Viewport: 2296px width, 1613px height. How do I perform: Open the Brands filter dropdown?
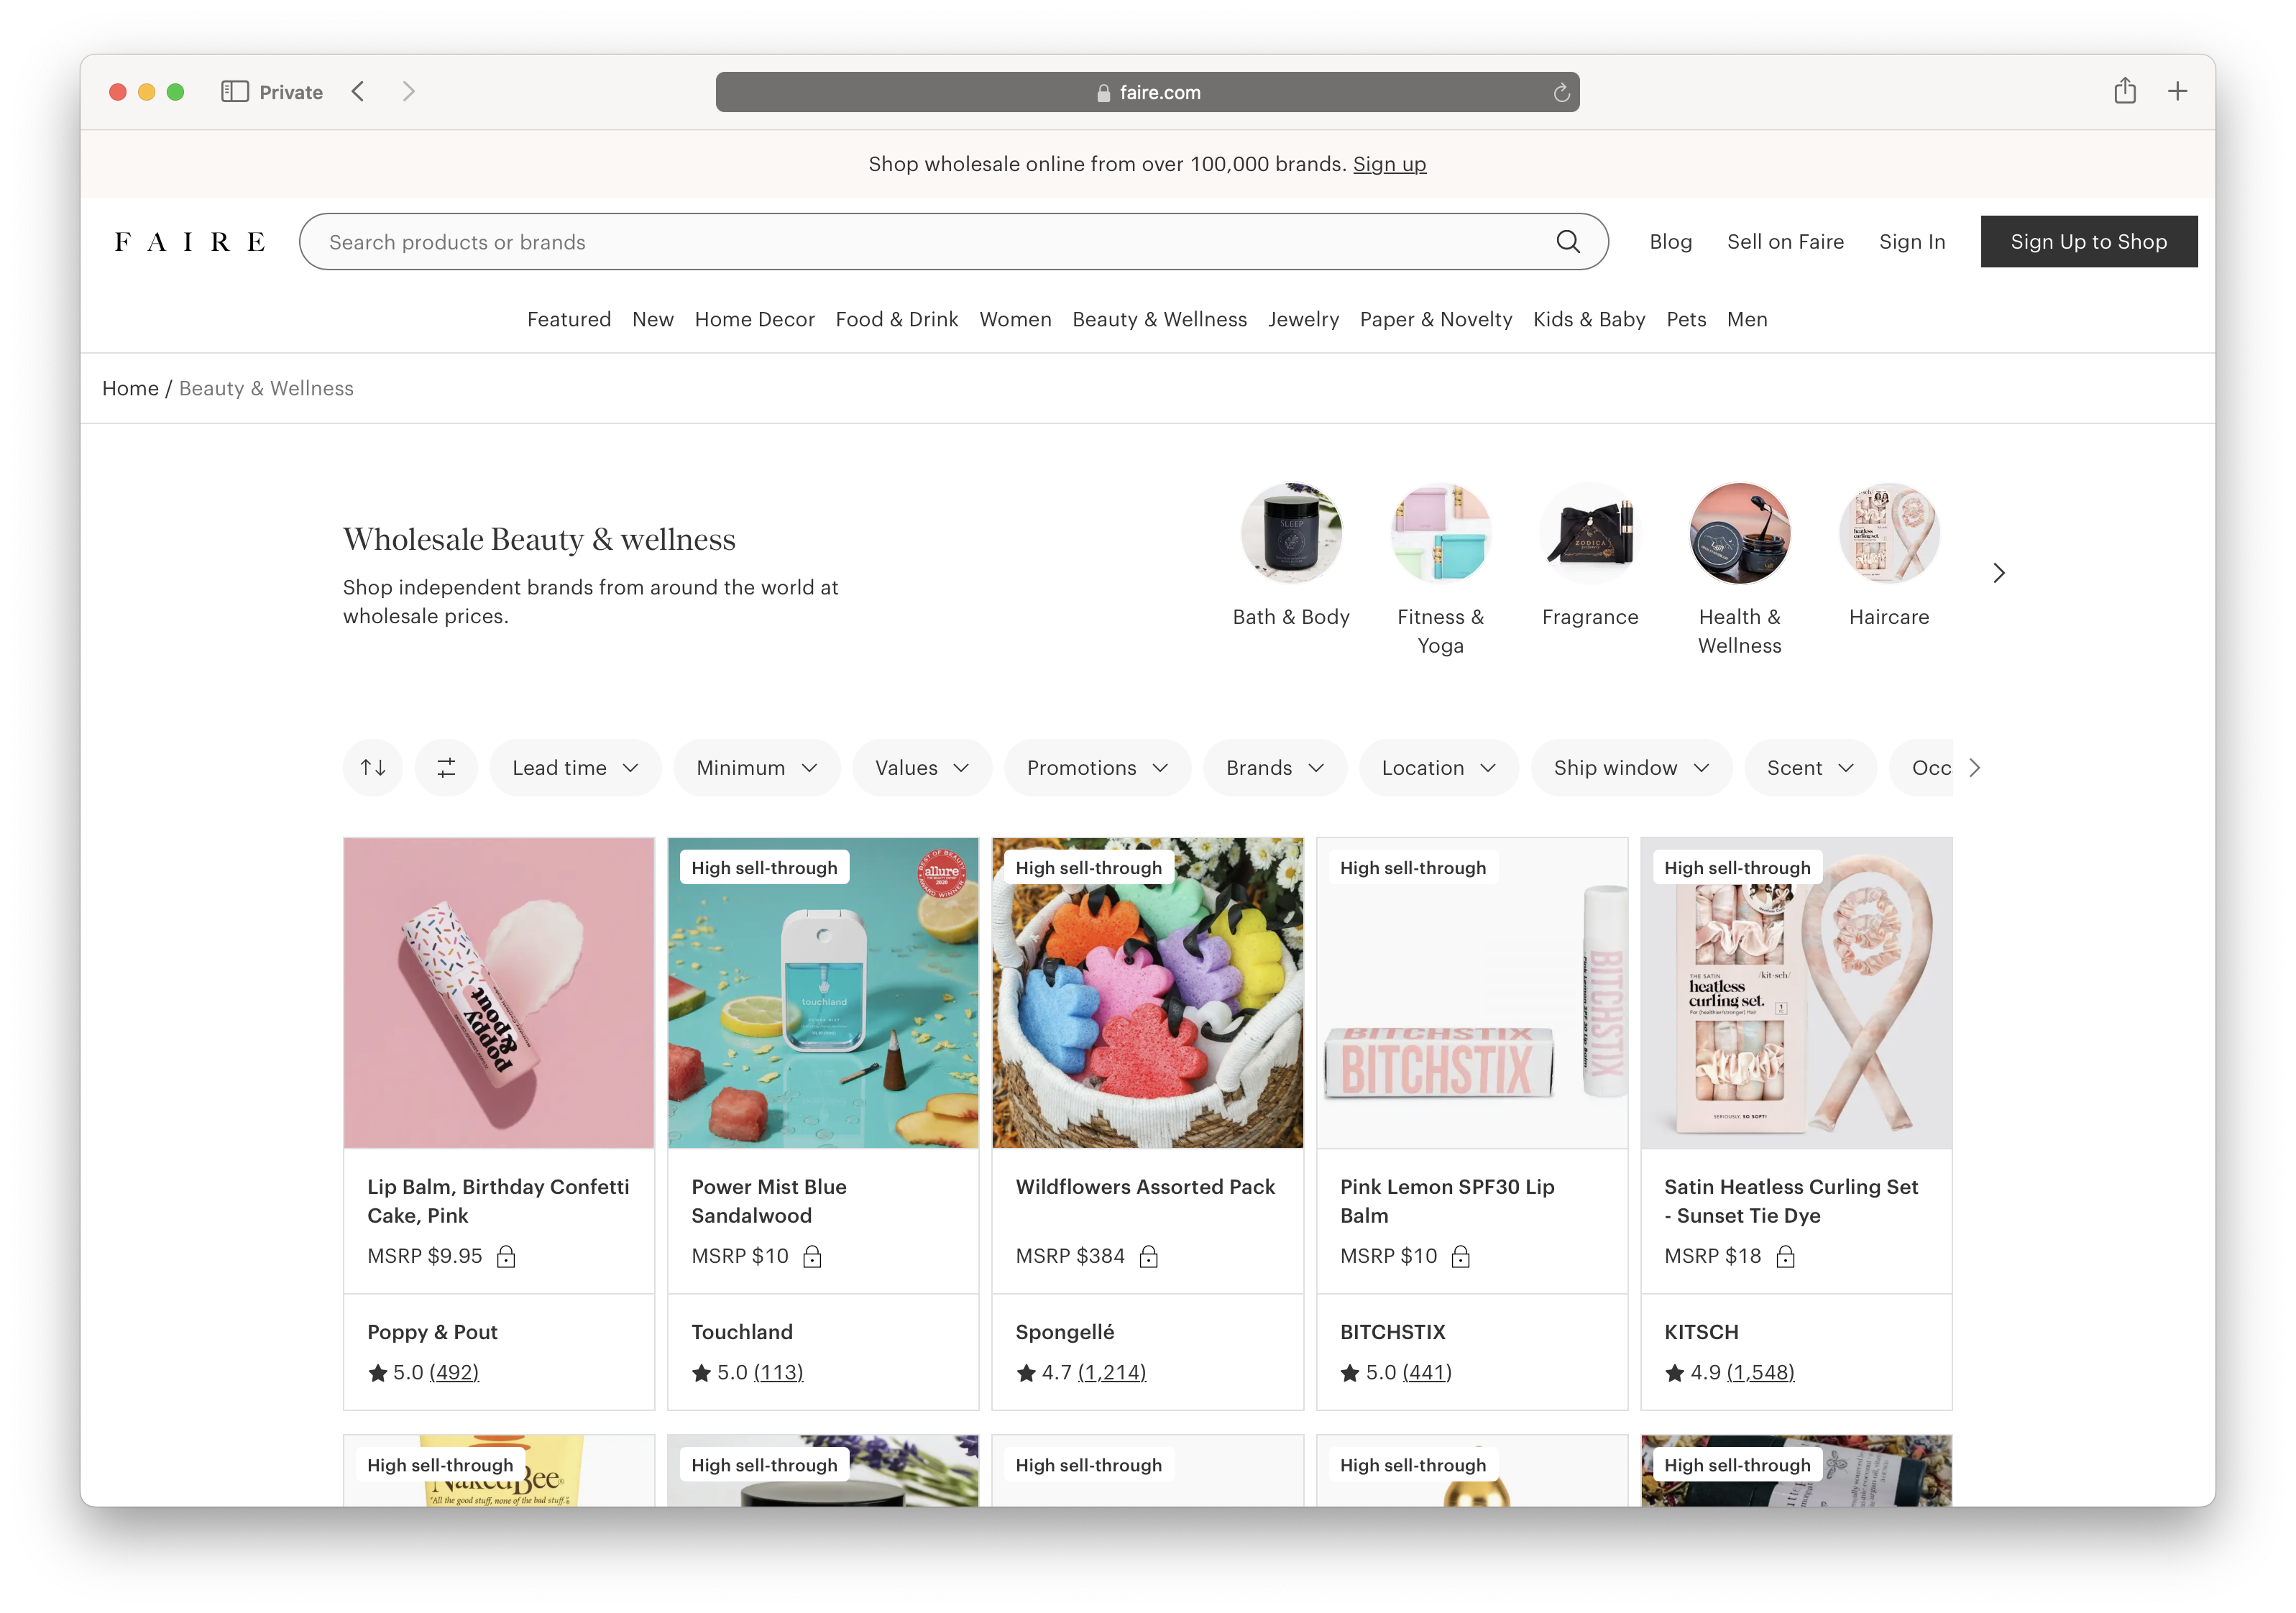[x=1275, y=767]
